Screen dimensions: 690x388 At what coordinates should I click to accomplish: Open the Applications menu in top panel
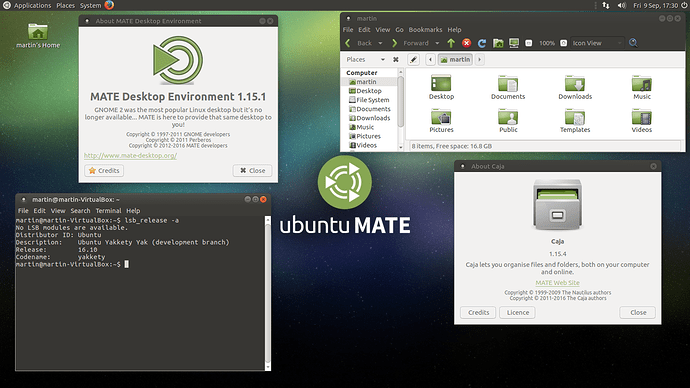[x=32, y=5]
